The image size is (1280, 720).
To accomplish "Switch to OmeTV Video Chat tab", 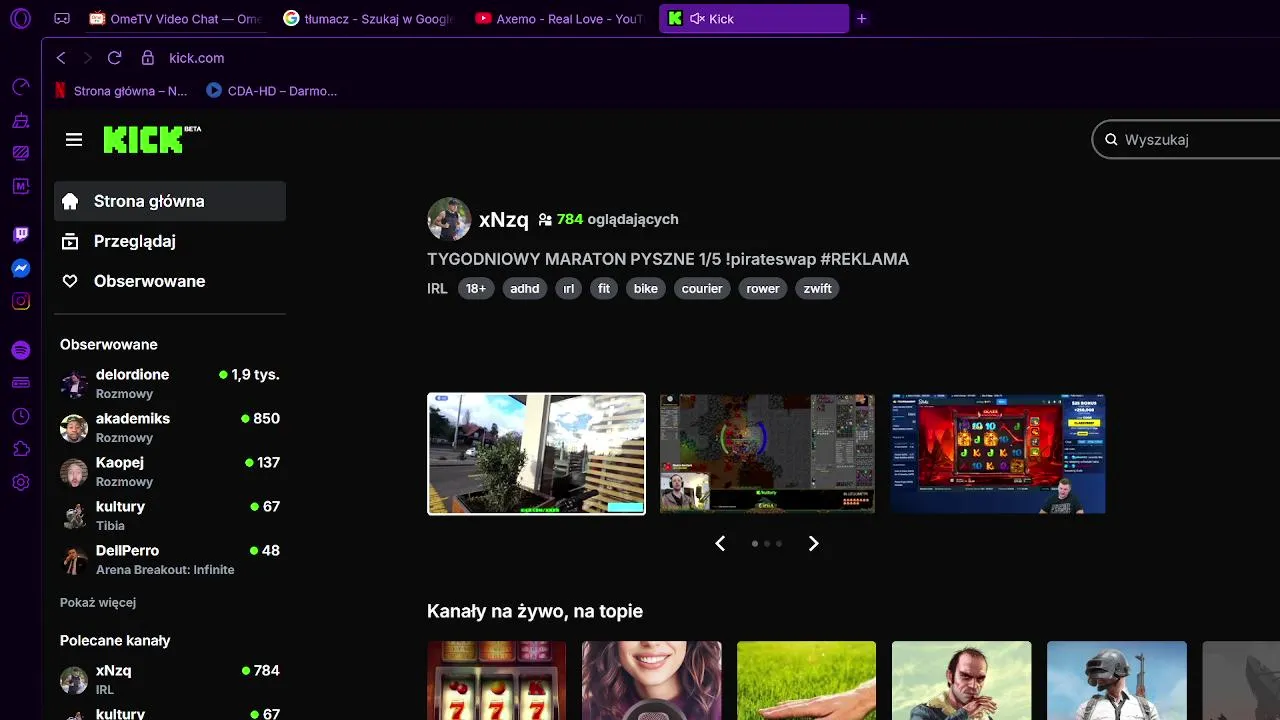I will (175, 18).
